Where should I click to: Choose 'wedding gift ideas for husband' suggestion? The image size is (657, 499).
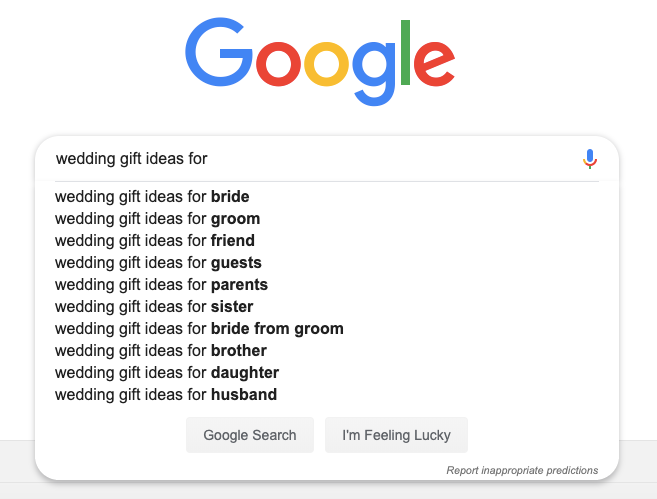(327, 395)
